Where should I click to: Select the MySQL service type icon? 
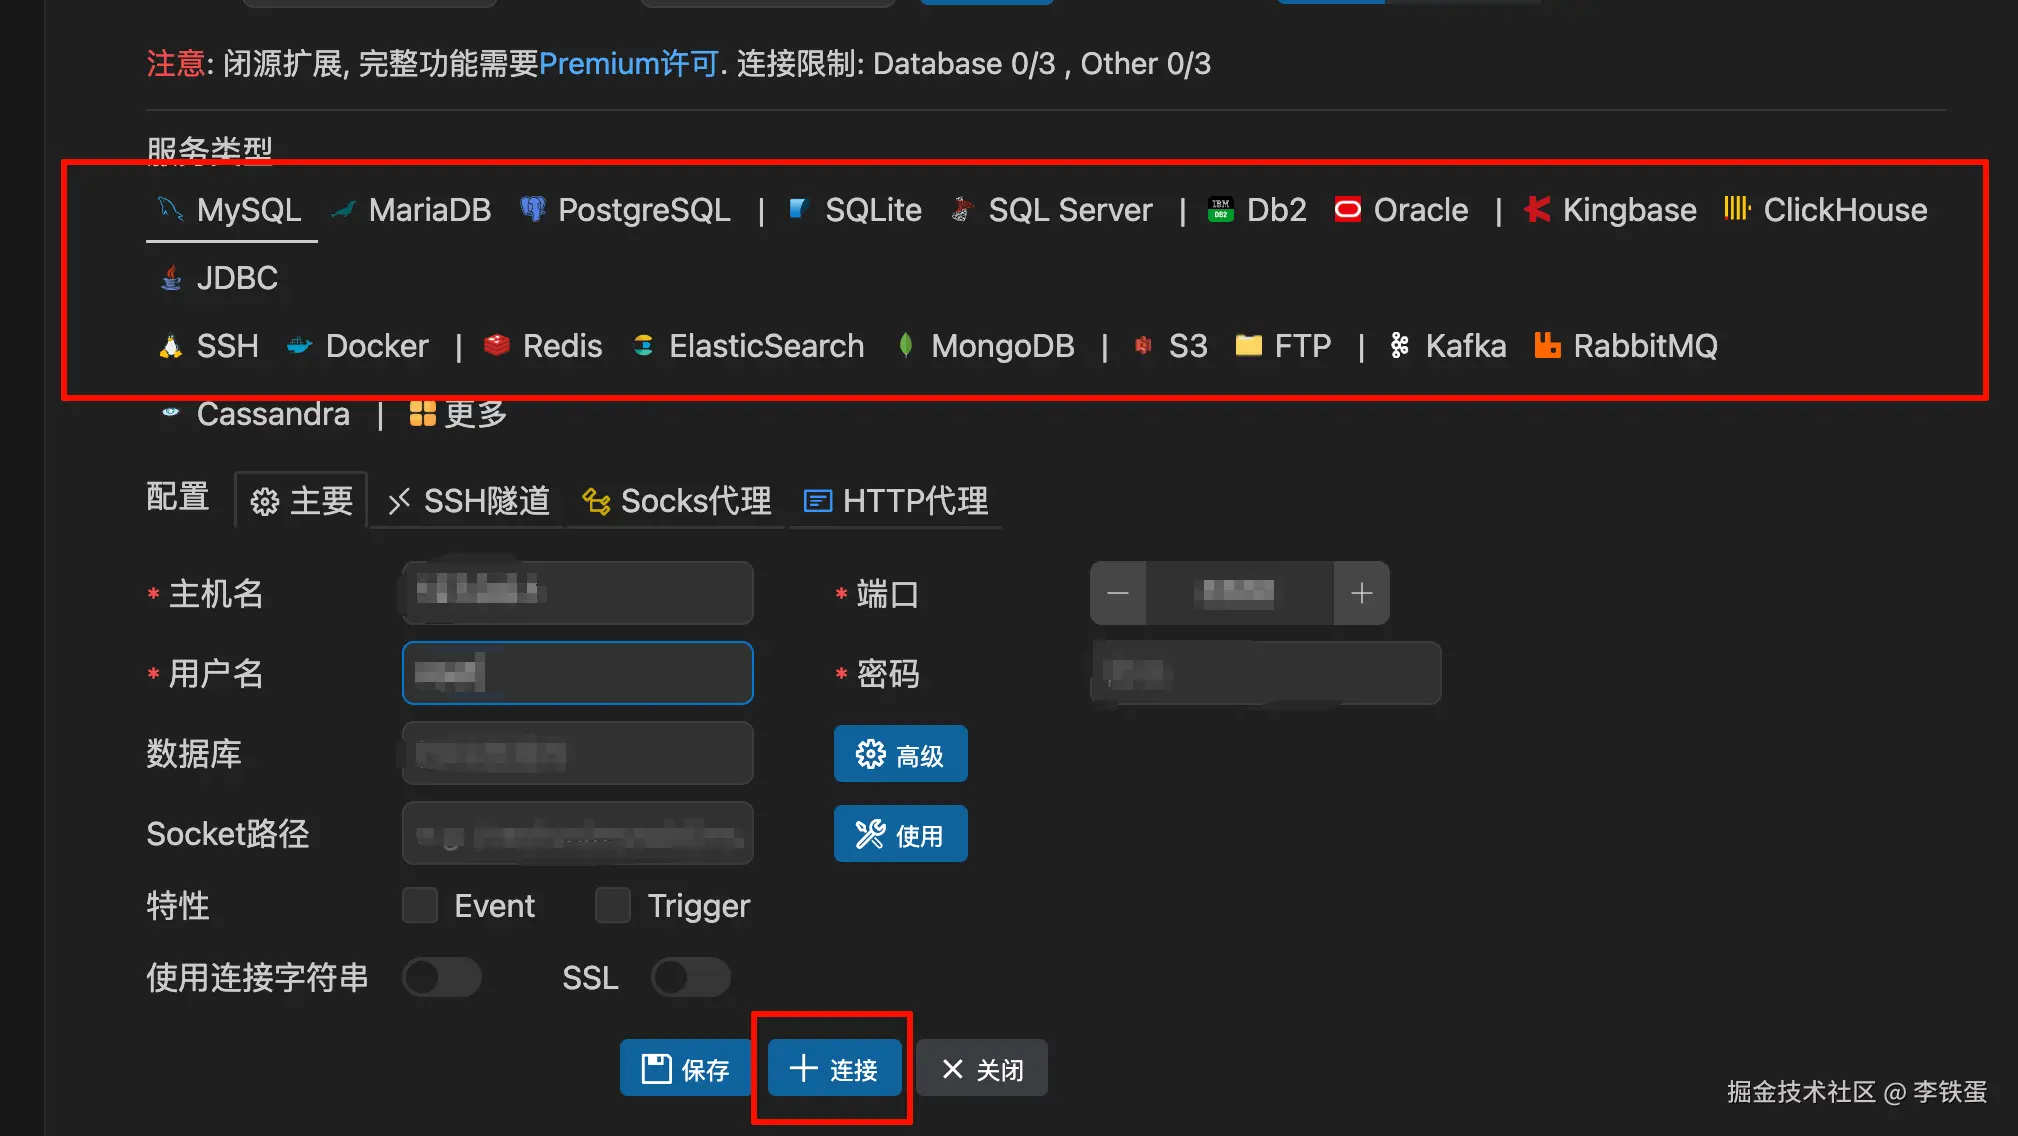(x=169, y=209)
